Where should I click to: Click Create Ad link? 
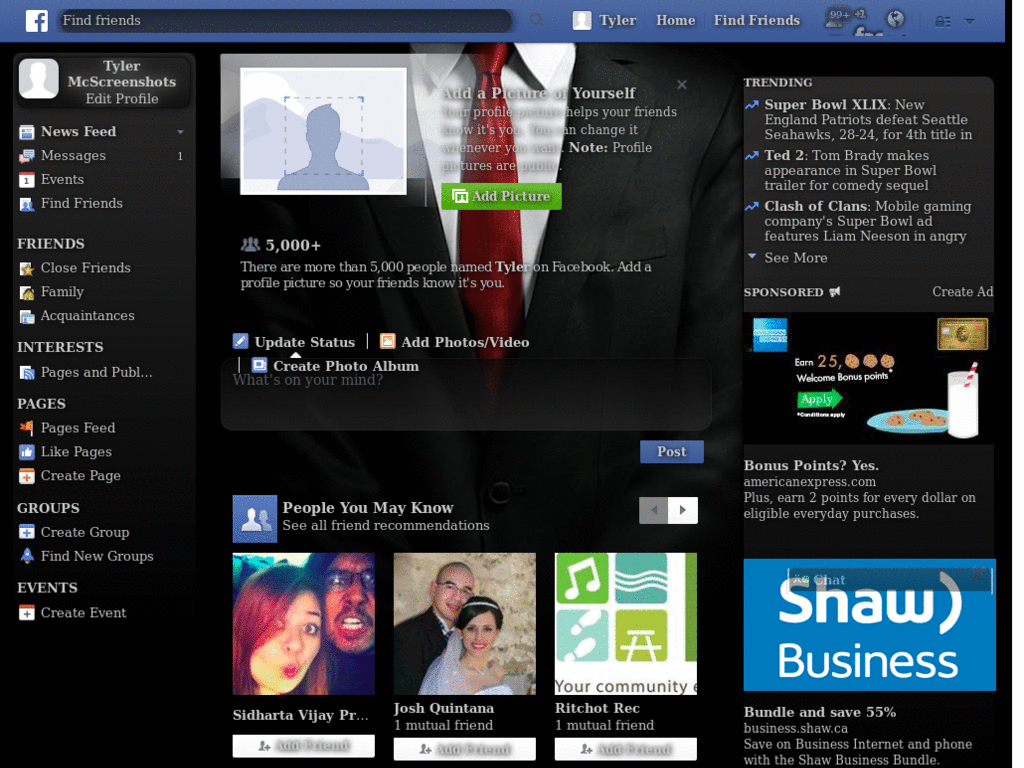click(962, 292)
